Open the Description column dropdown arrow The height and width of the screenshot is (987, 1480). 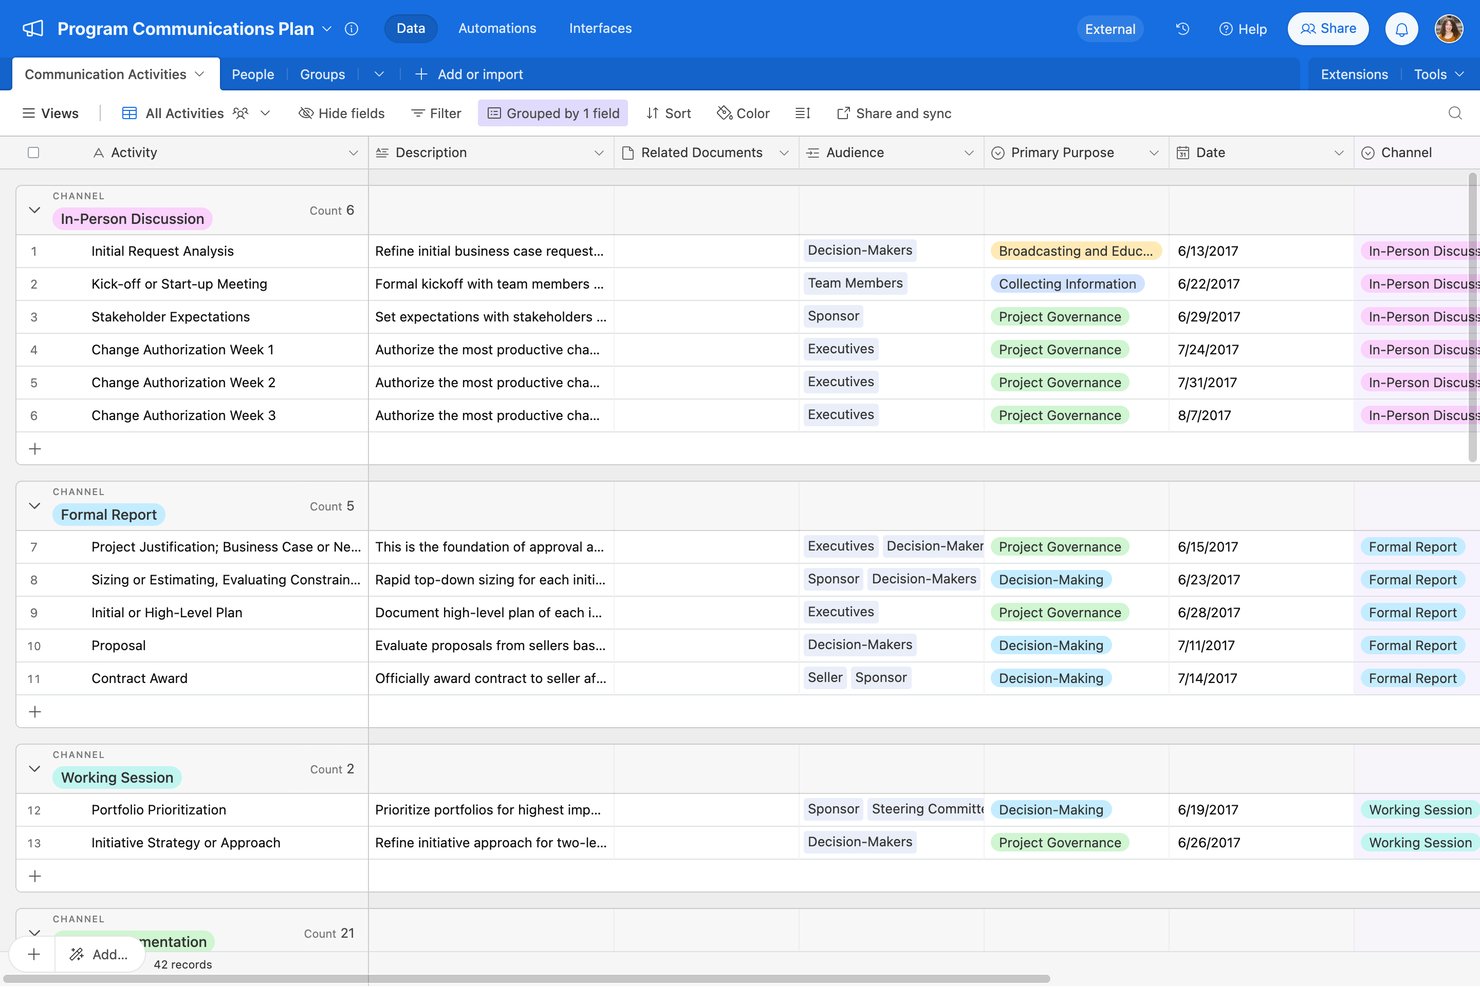[599, 153]
